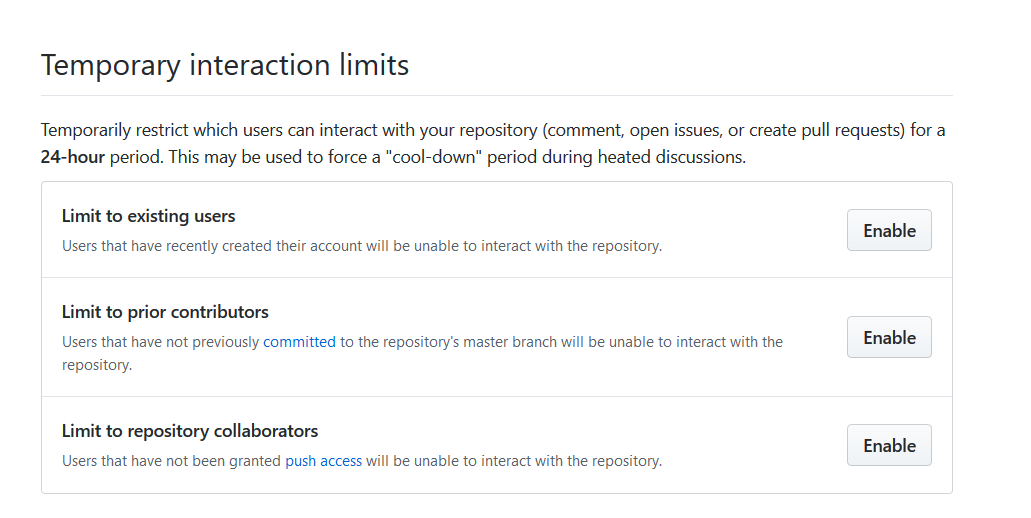
Task: Select the "Limit to prior contributors" title
Action: pos(165,312)
